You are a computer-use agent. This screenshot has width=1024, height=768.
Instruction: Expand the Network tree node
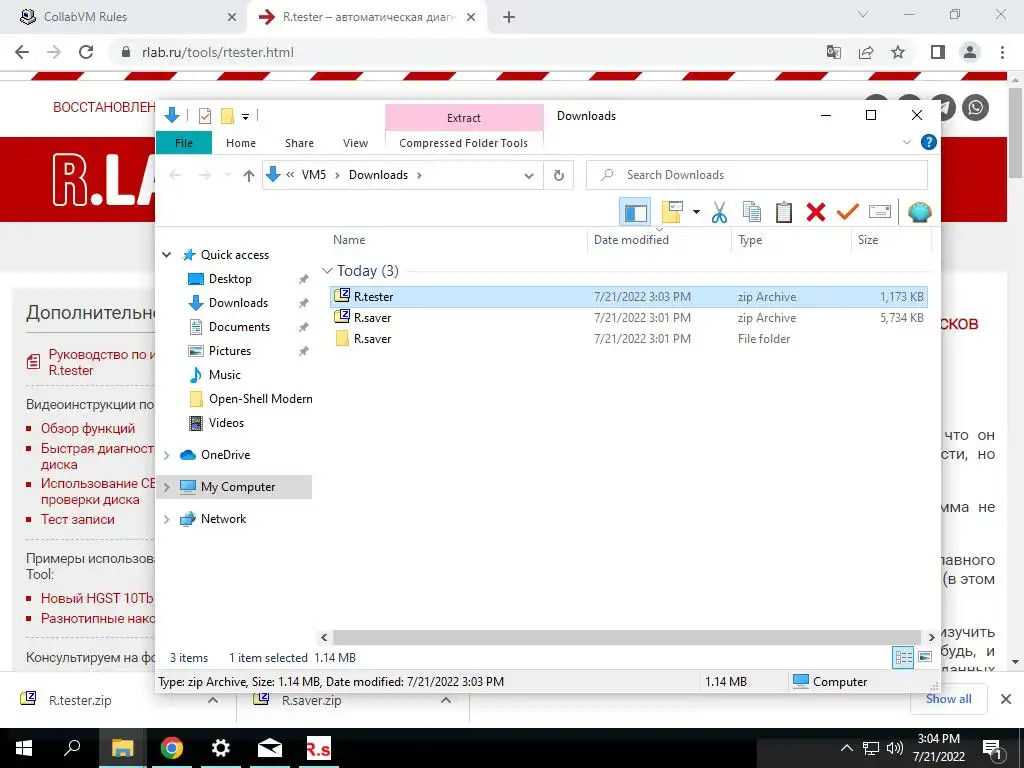167,519
